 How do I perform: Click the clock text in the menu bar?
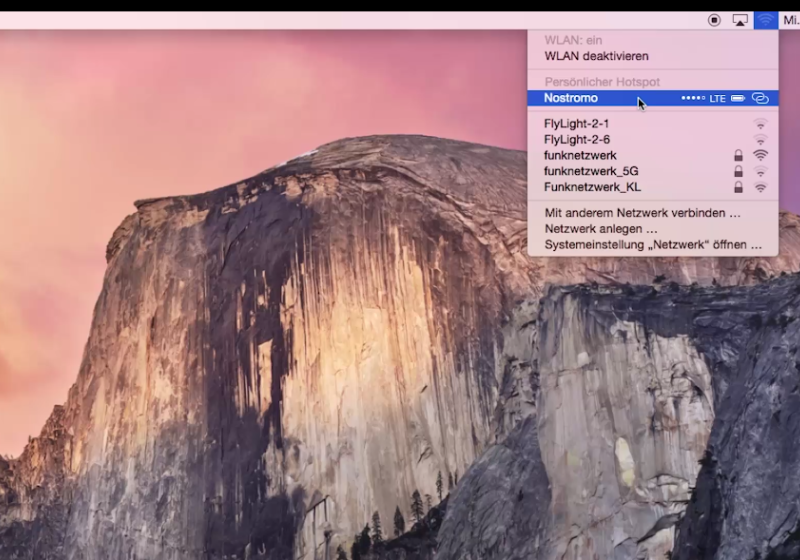click(x=790, y=20)
